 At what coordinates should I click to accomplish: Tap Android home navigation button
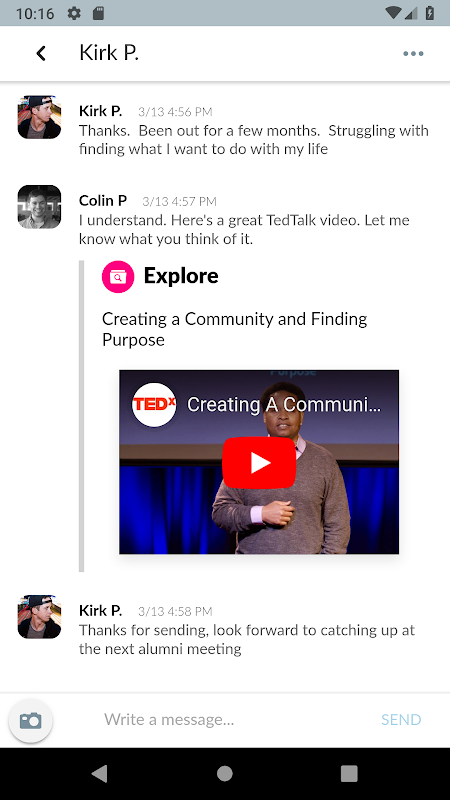click(x=224, y=774)
